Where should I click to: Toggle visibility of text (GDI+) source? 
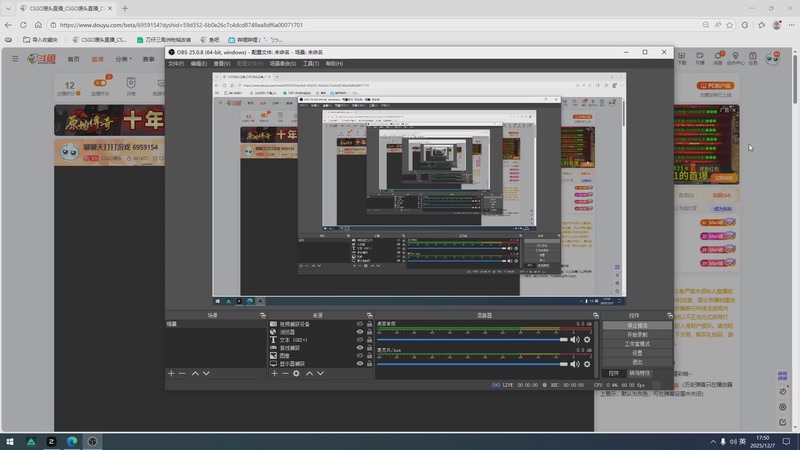point(360,340)
